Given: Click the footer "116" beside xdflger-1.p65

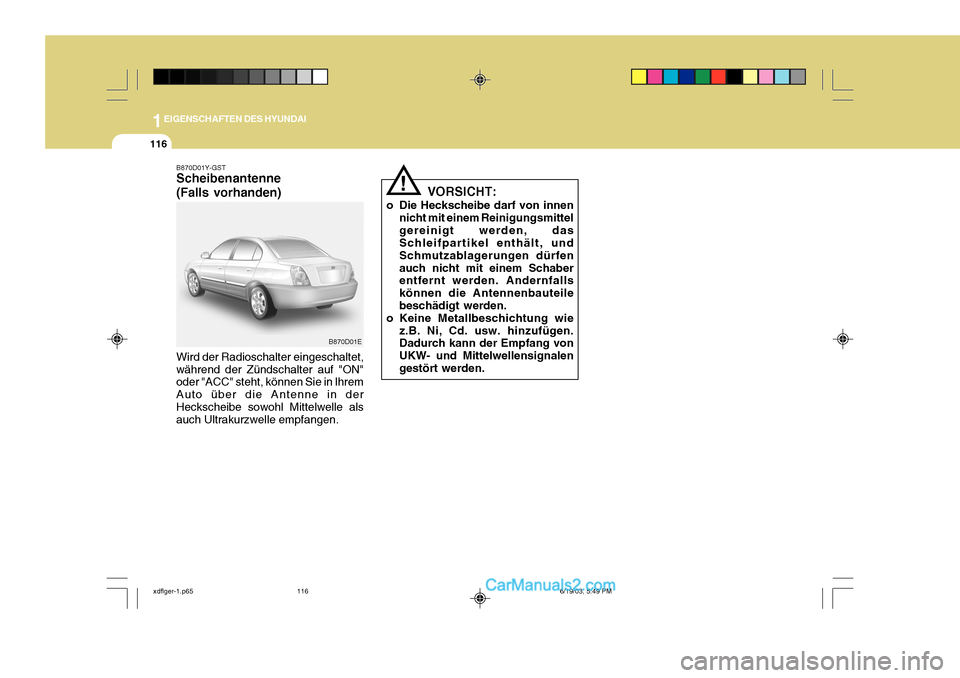Looking at the screenshot, I should tap(303, 592).
